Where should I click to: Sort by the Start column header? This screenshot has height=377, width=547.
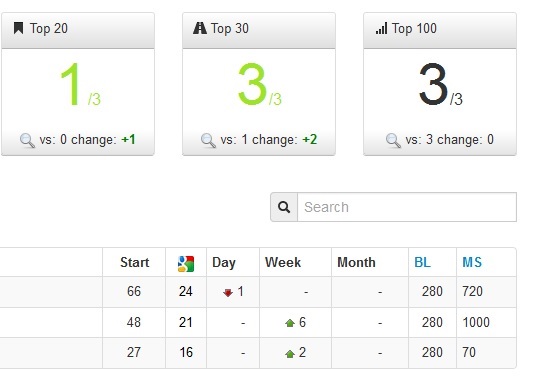tap(135, 262)
